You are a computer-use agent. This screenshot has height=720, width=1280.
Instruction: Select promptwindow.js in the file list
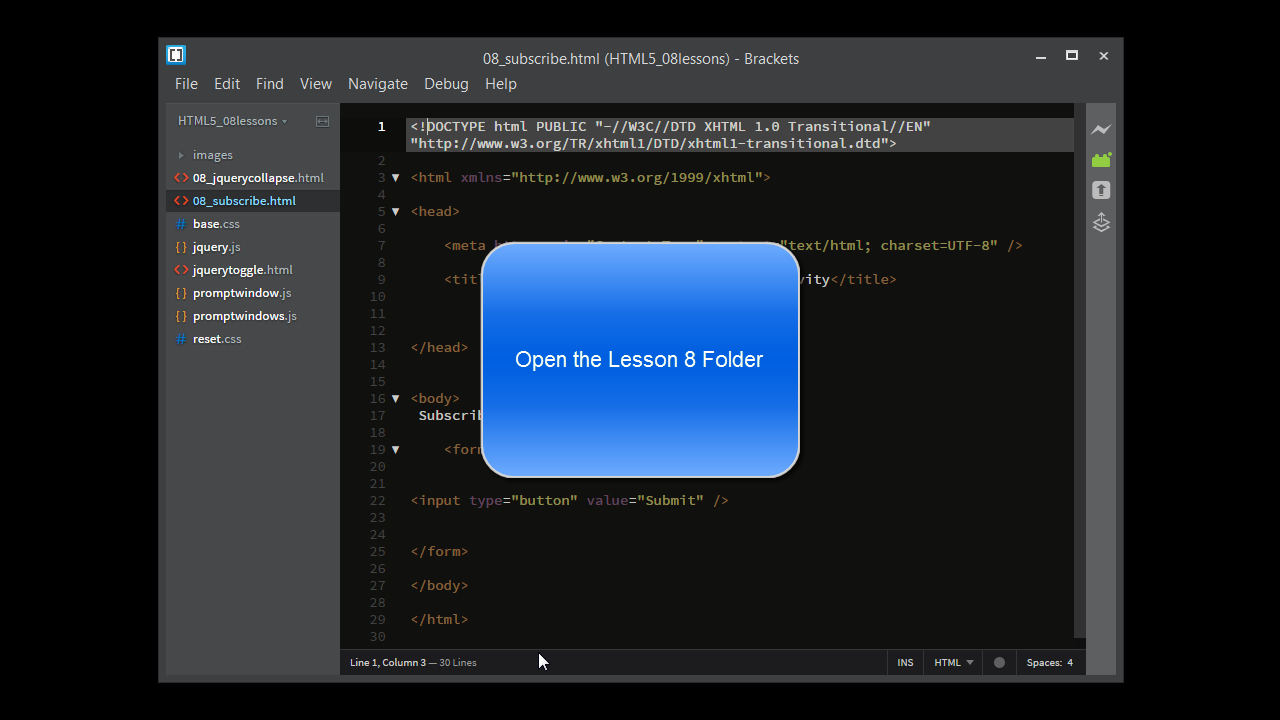coord(242,293)
